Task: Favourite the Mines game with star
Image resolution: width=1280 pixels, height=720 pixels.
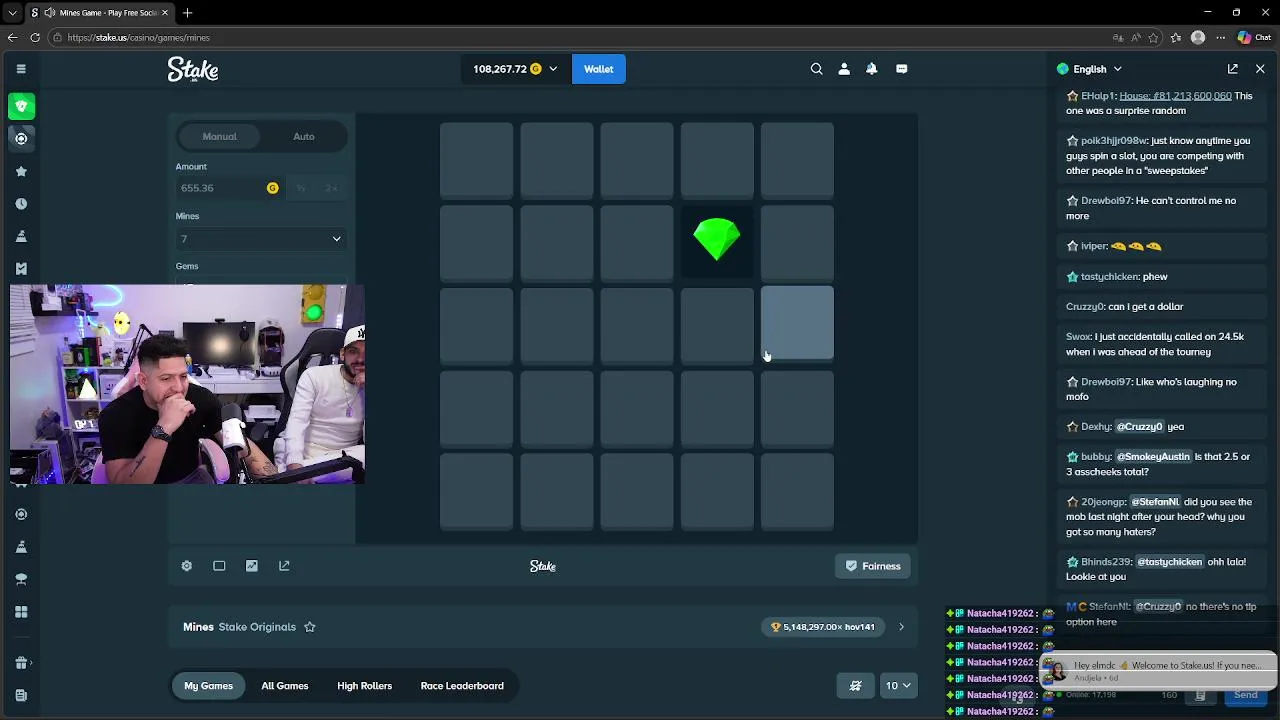Action: click(x=309, y=627)
